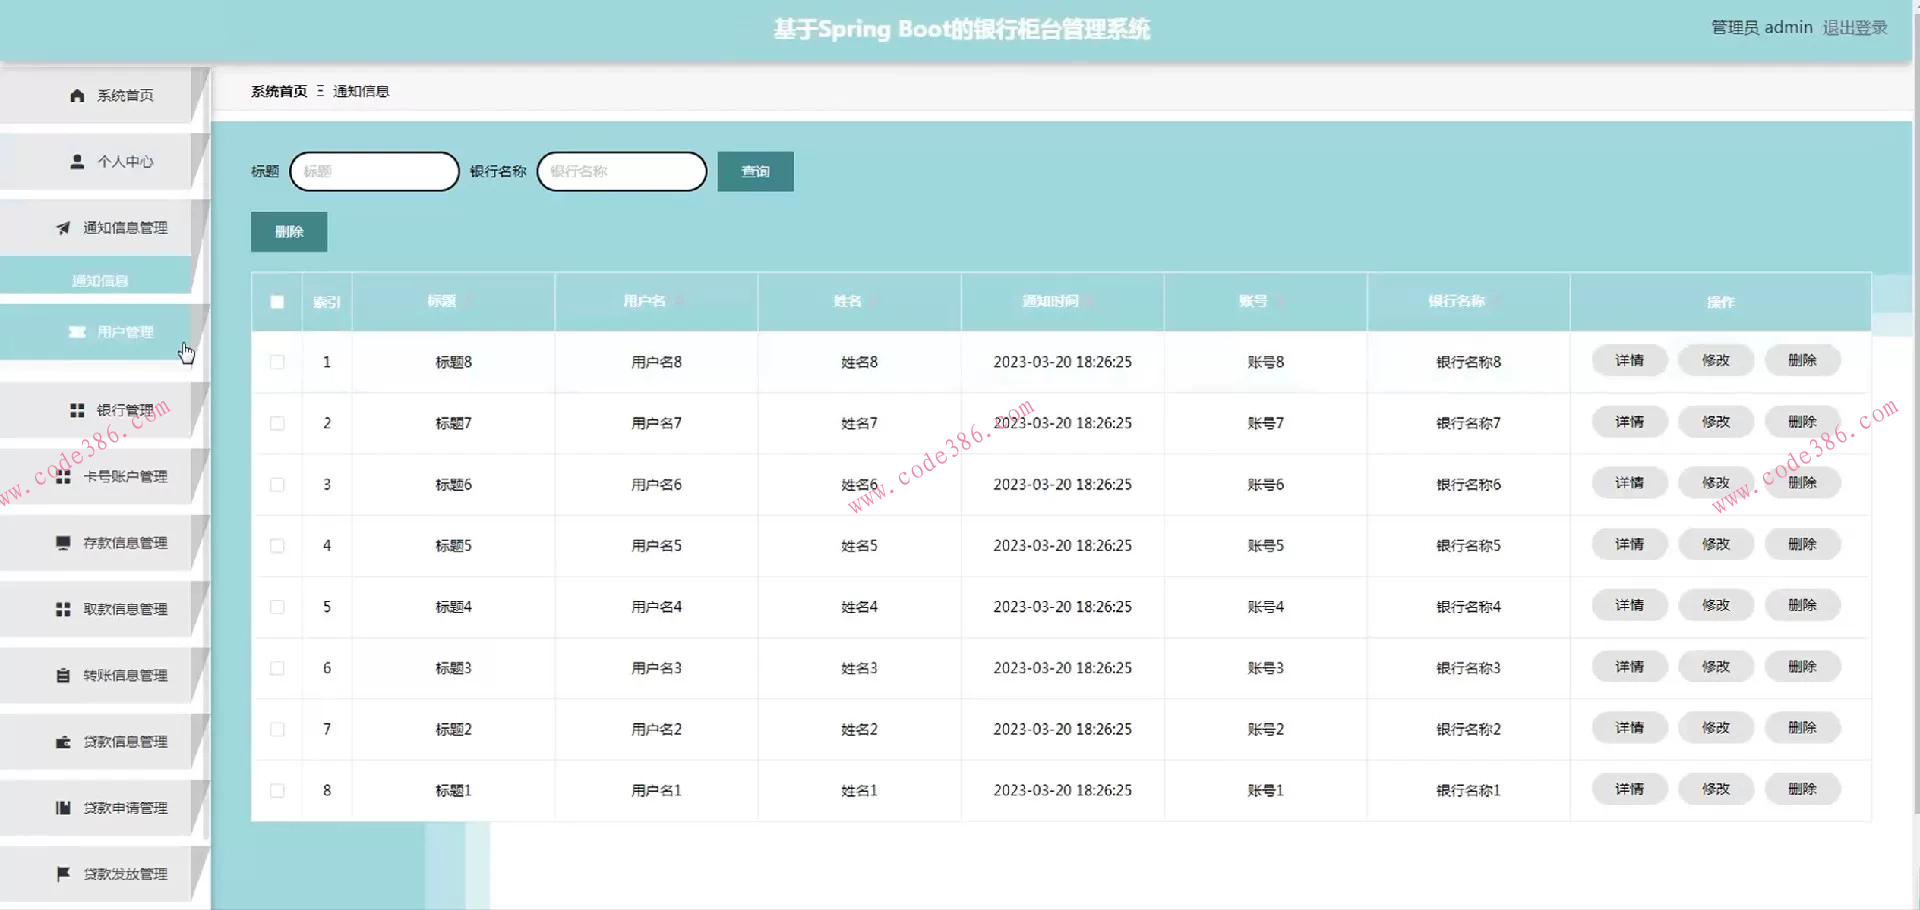Open 卡号账户管理 using its sidebar icon
The height and width of the screenshot is (910, 1920).
tap(63, 476)
